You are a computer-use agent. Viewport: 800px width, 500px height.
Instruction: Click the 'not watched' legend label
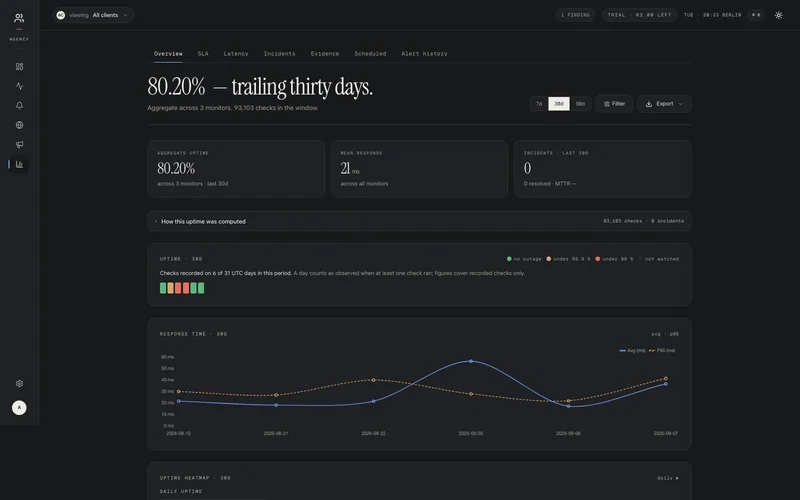click(662, 259)
